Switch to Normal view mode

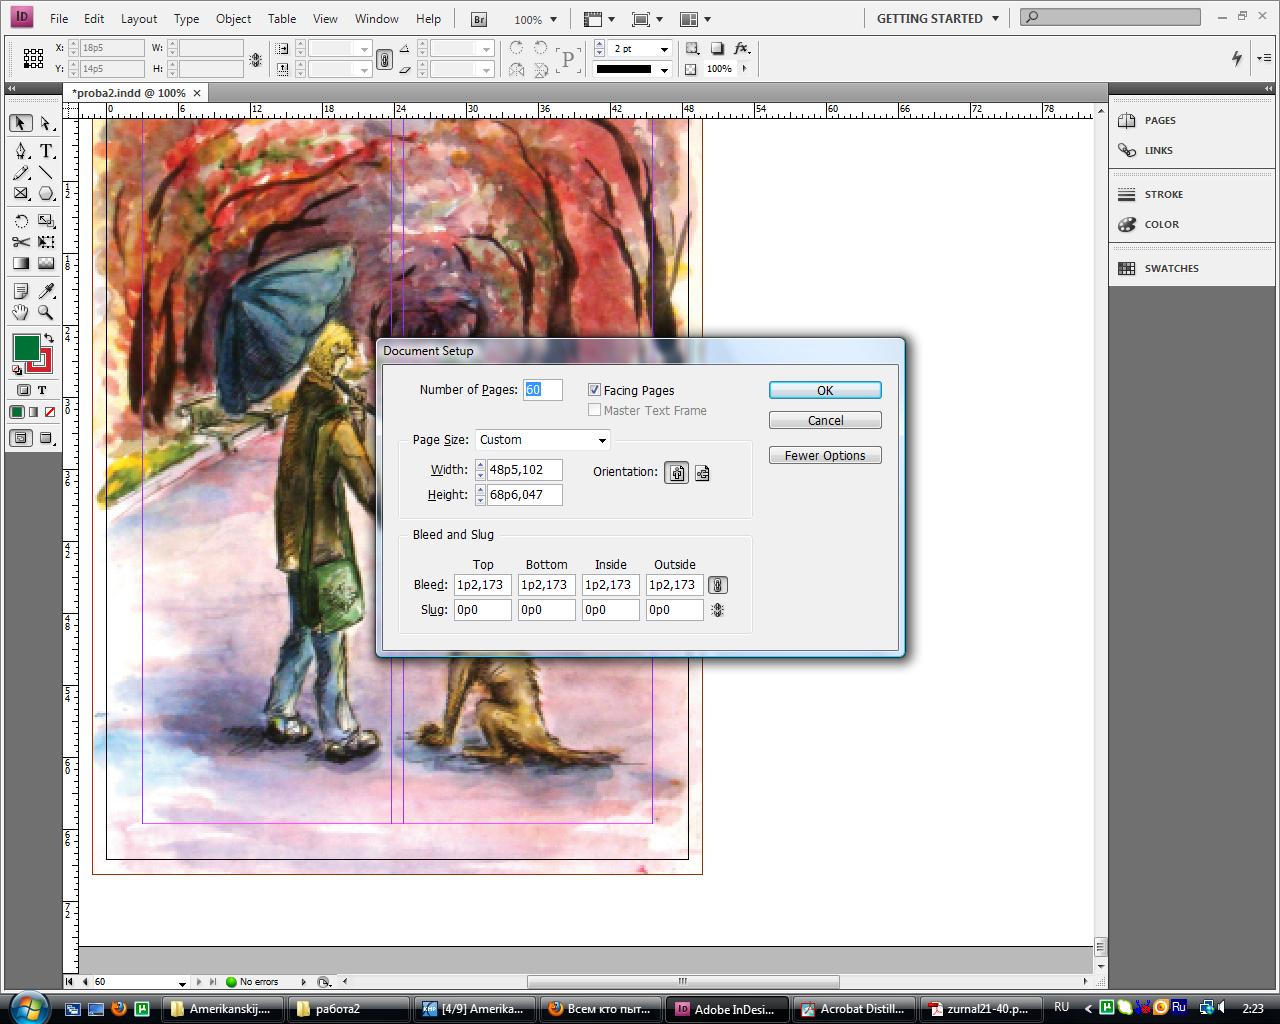pyautogui.click(x=19, y=438)
